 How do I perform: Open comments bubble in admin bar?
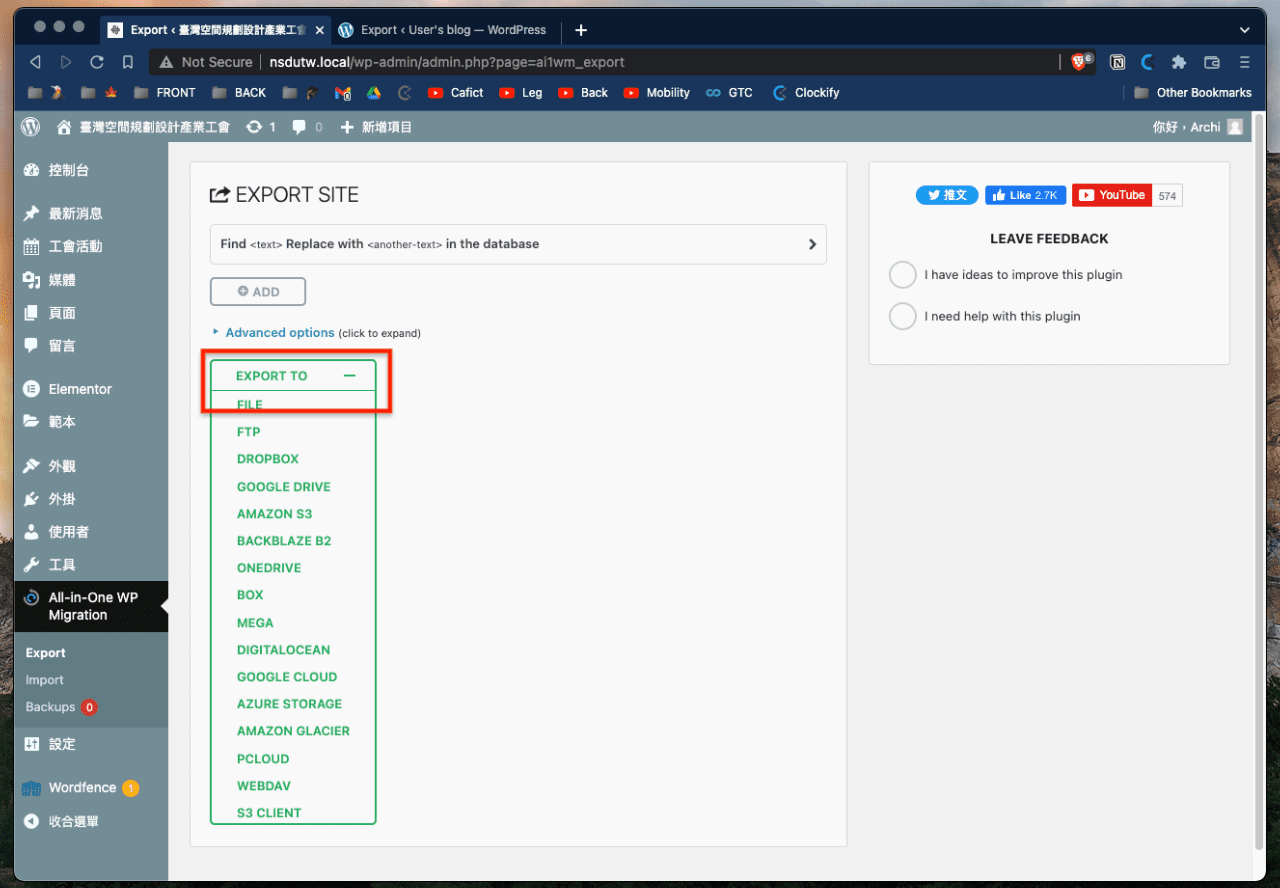point(307,127)
